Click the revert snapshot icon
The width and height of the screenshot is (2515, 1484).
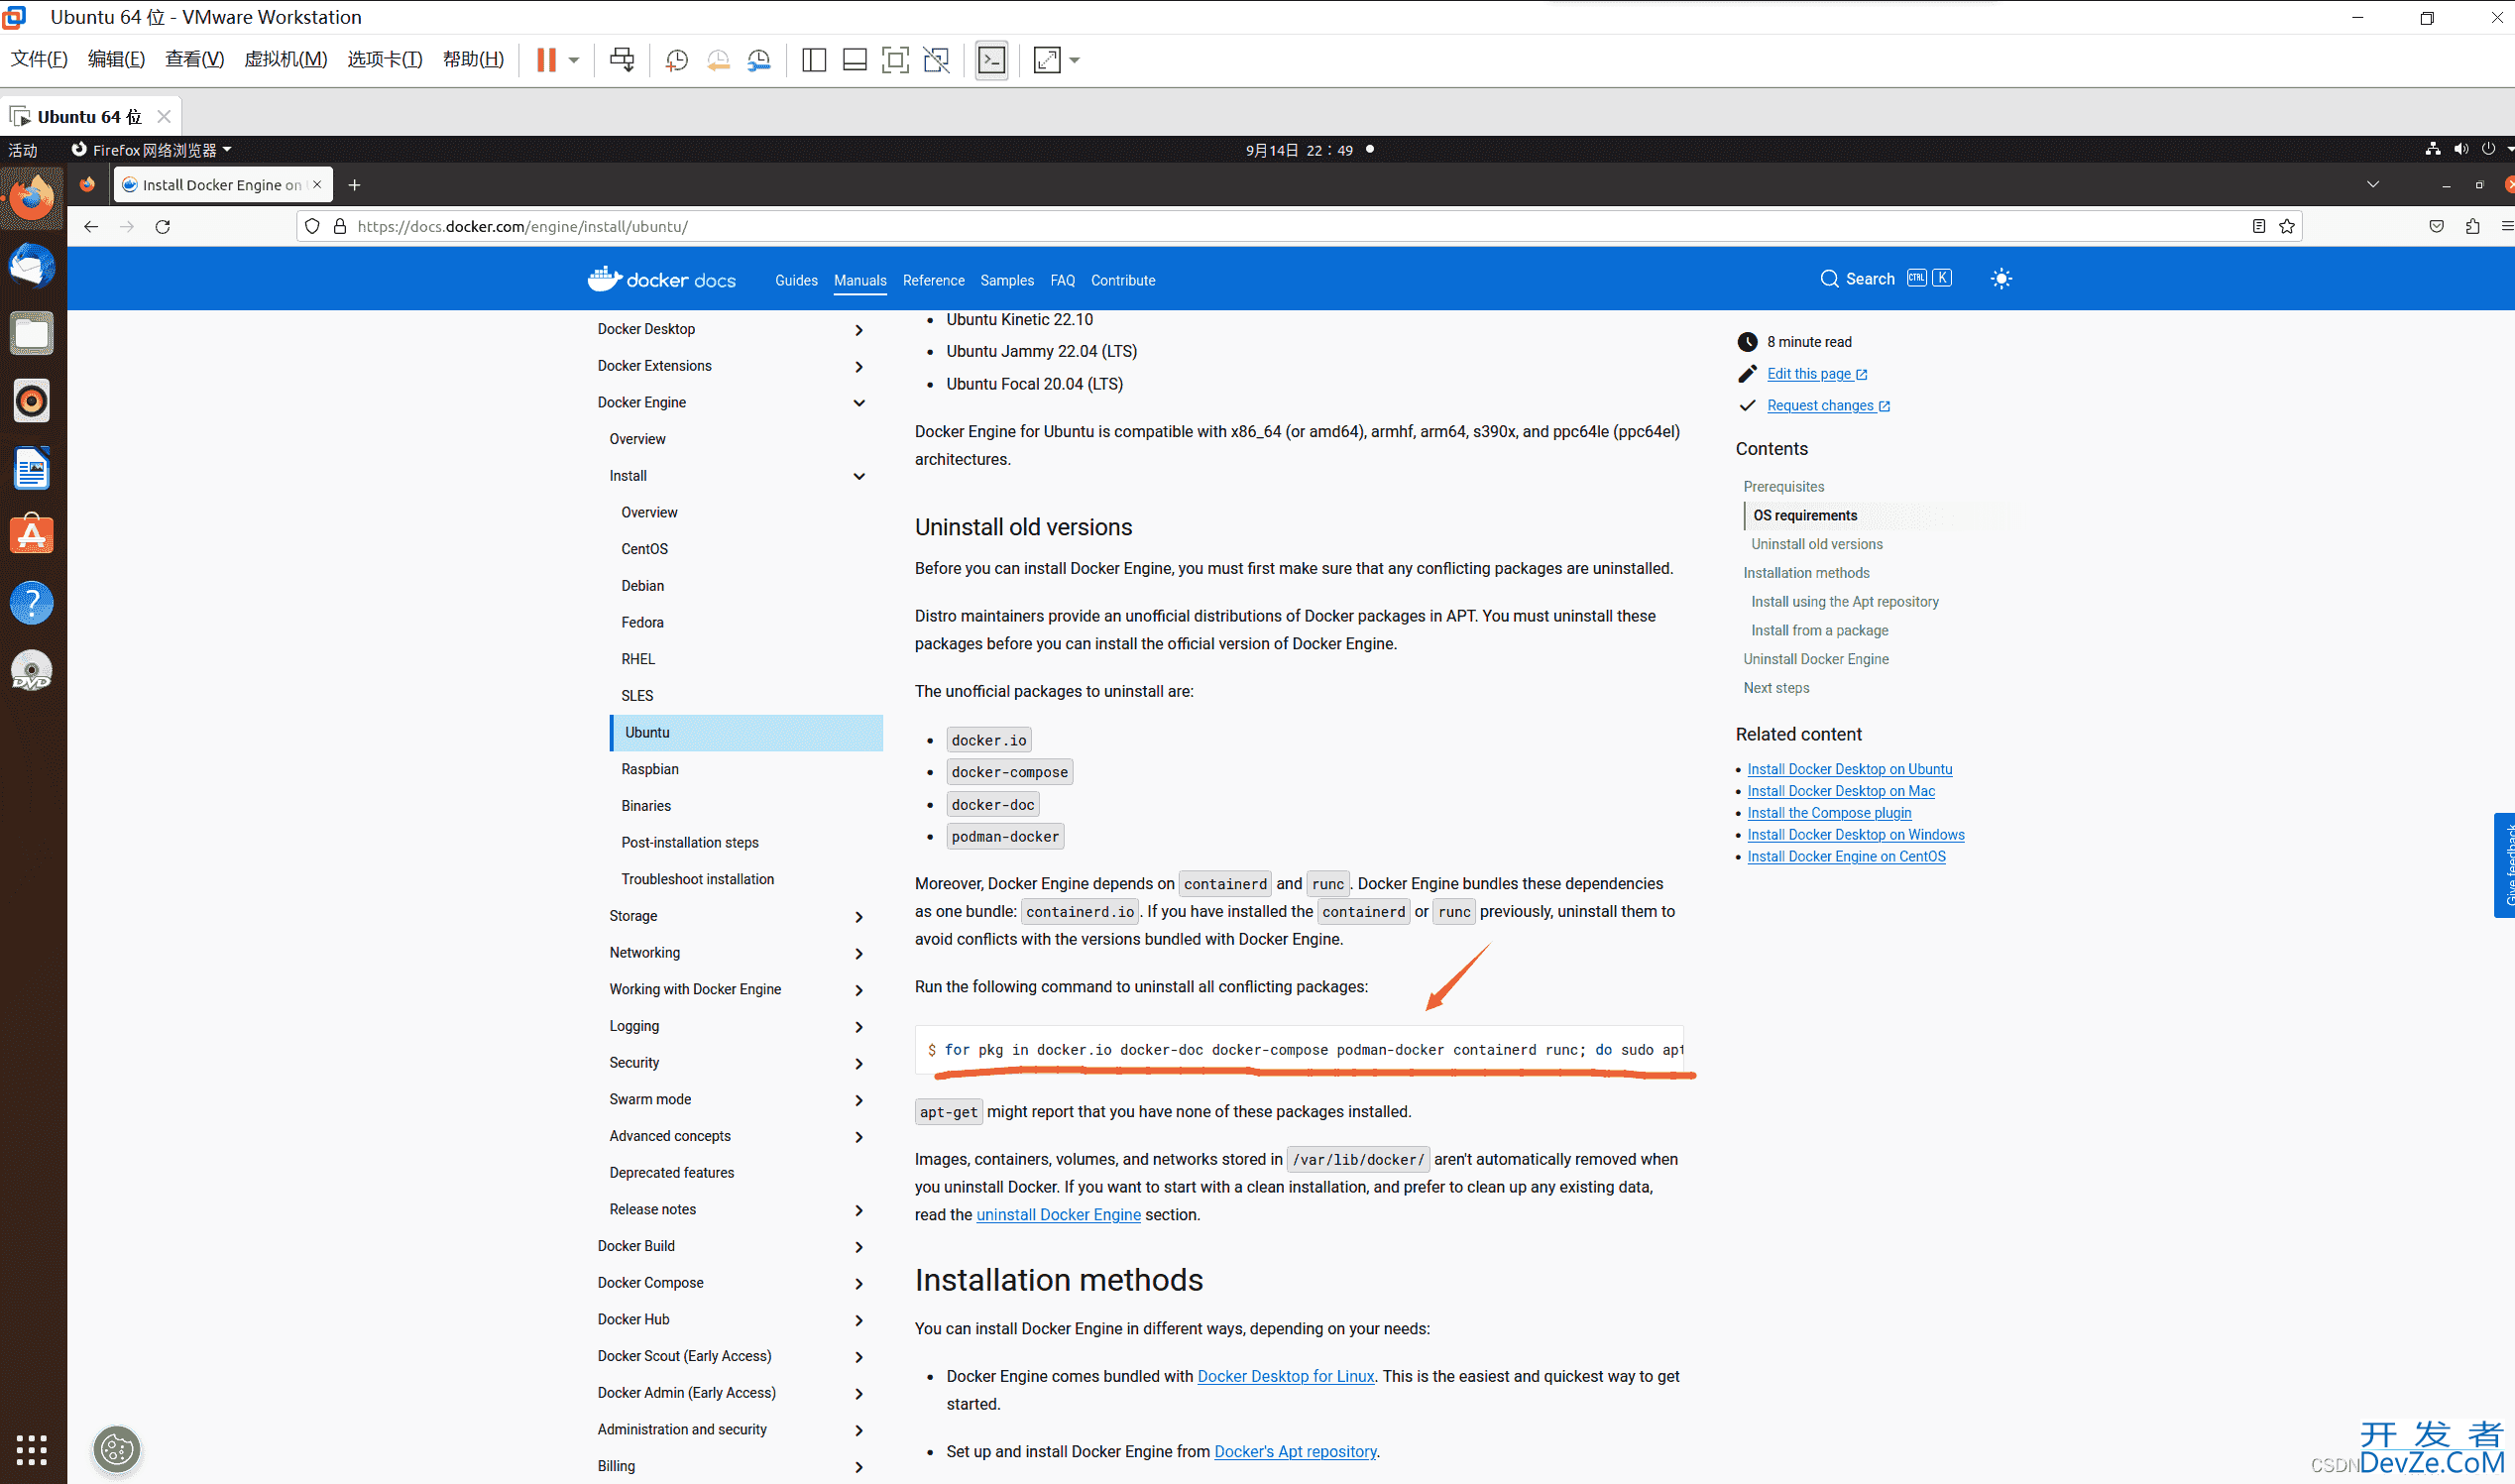click(x=718, y=61)
